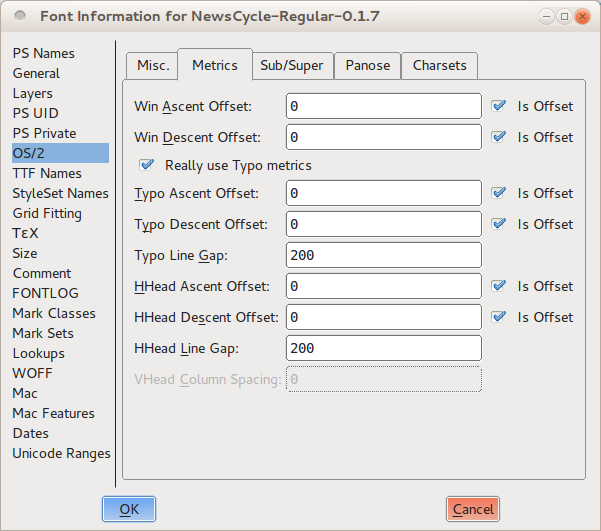Switch to the Panose tab
601x531 pixels.
click(367, 66)
